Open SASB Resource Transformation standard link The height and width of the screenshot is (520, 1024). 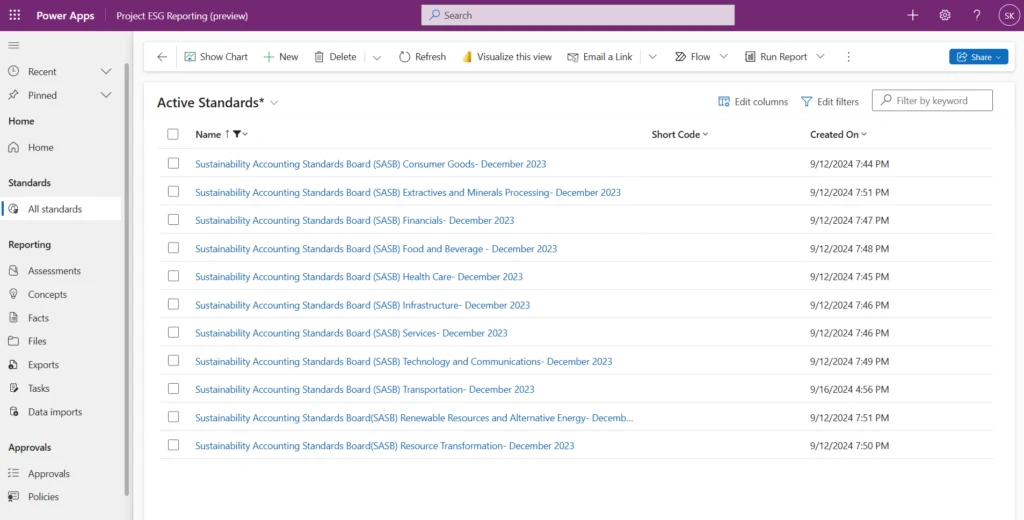[385, 446]
